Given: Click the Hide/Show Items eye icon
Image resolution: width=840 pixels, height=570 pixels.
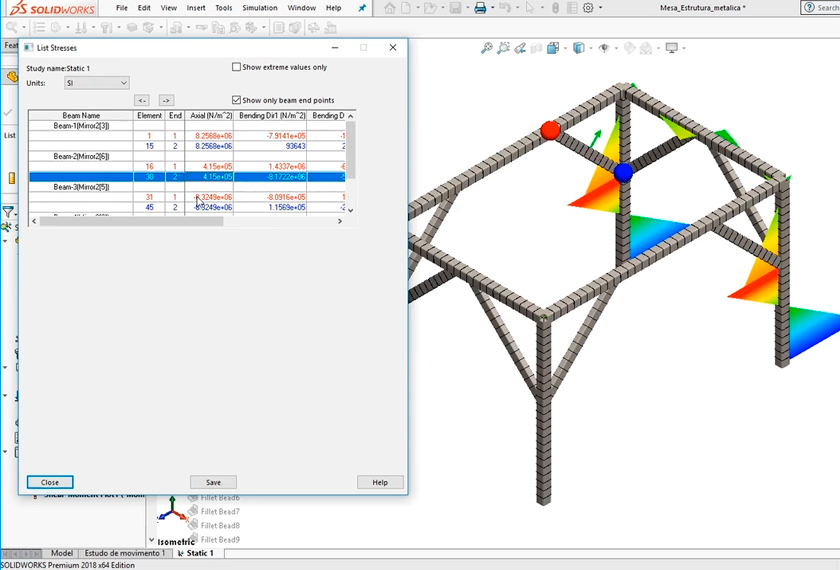Looking at the screenshot, I should [603, 48].
